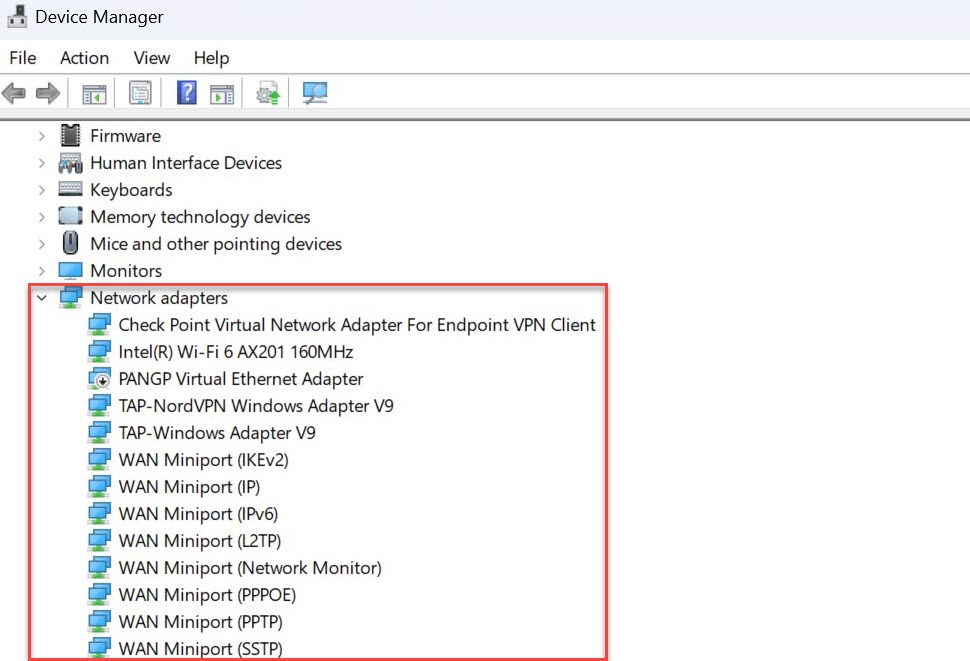Select the Keyboards label
This screenshot has height=661, width=970.
click(131, 190)
